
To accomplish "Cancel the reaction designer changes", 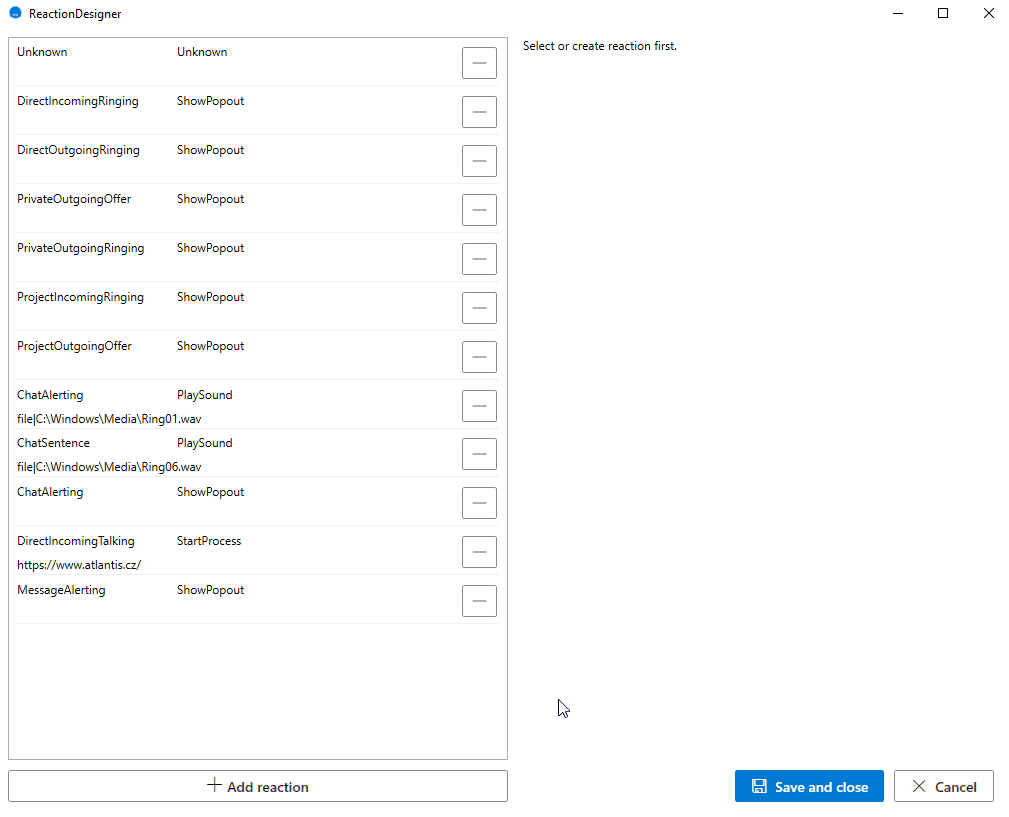I will point(943,786).
